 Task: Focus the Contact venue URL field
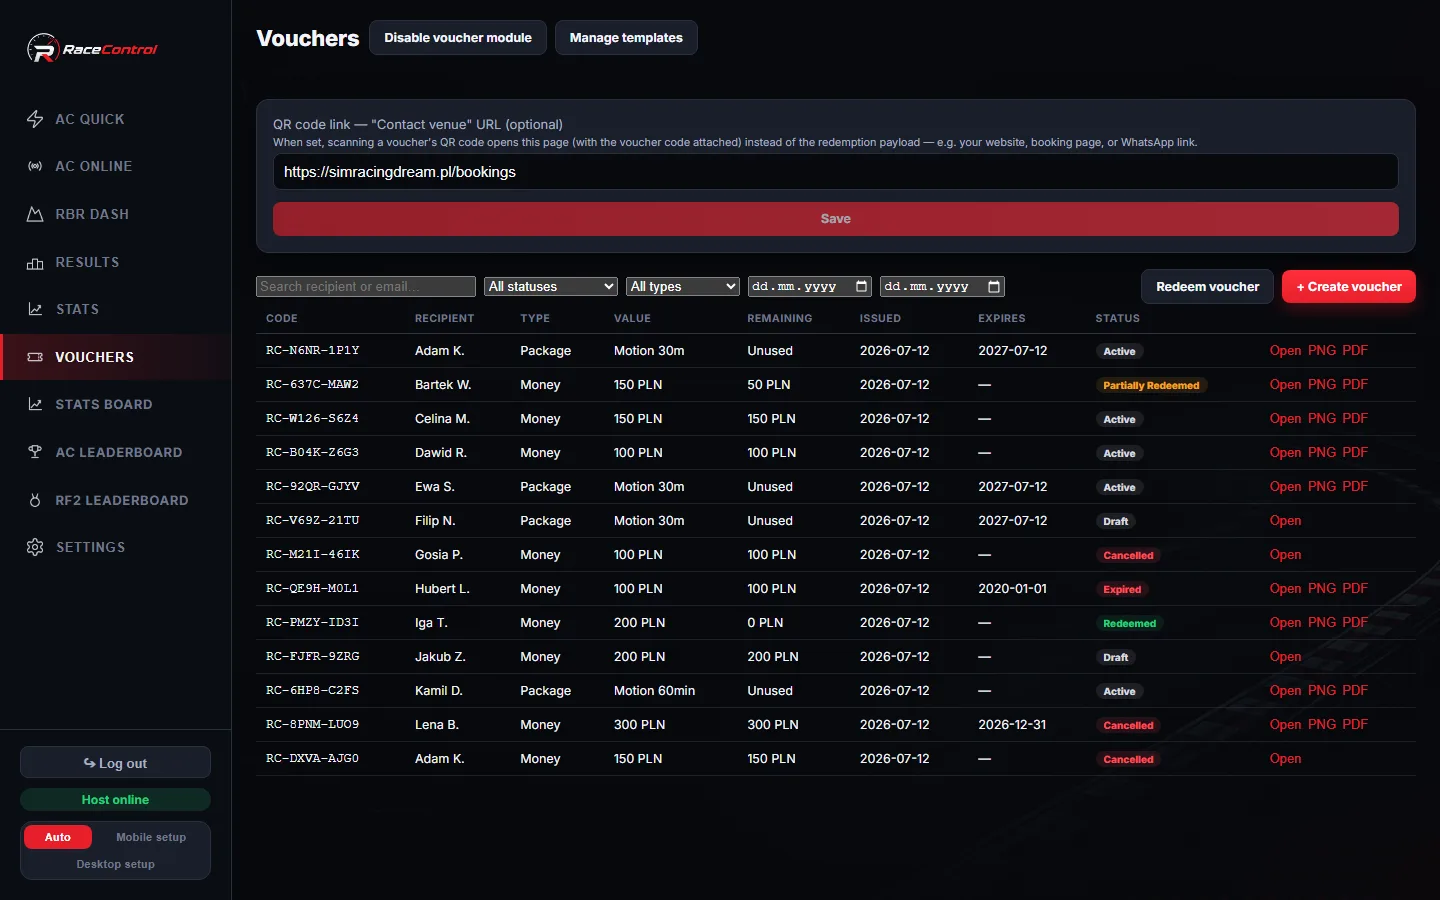tap(836, 172)
